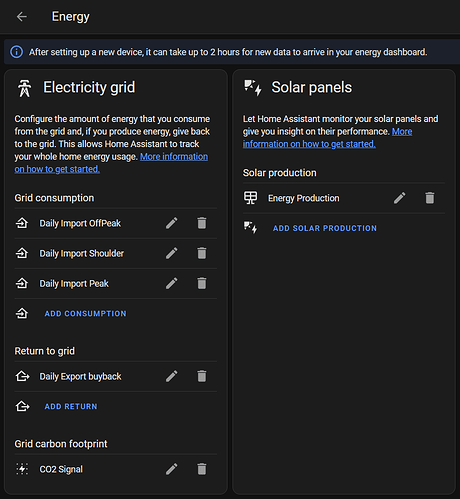This screenshot has width=460, height=499.
Task: Edit the CO2 Signal carbon footprint
Action: tap(172, 469)
